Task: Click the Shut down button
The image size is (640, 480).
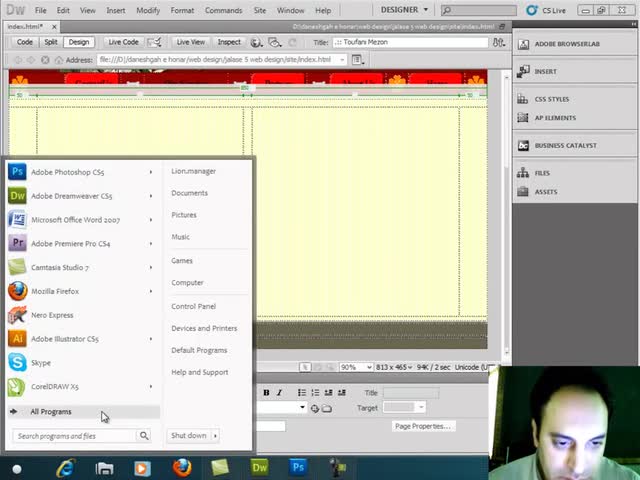Action: [x=189, y=436]
